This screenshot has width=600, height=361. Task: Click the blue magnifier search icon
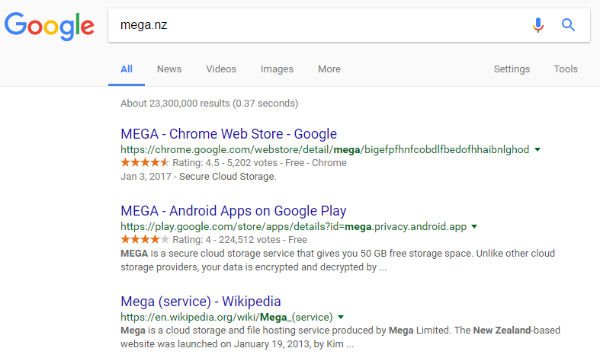[568, 25]
